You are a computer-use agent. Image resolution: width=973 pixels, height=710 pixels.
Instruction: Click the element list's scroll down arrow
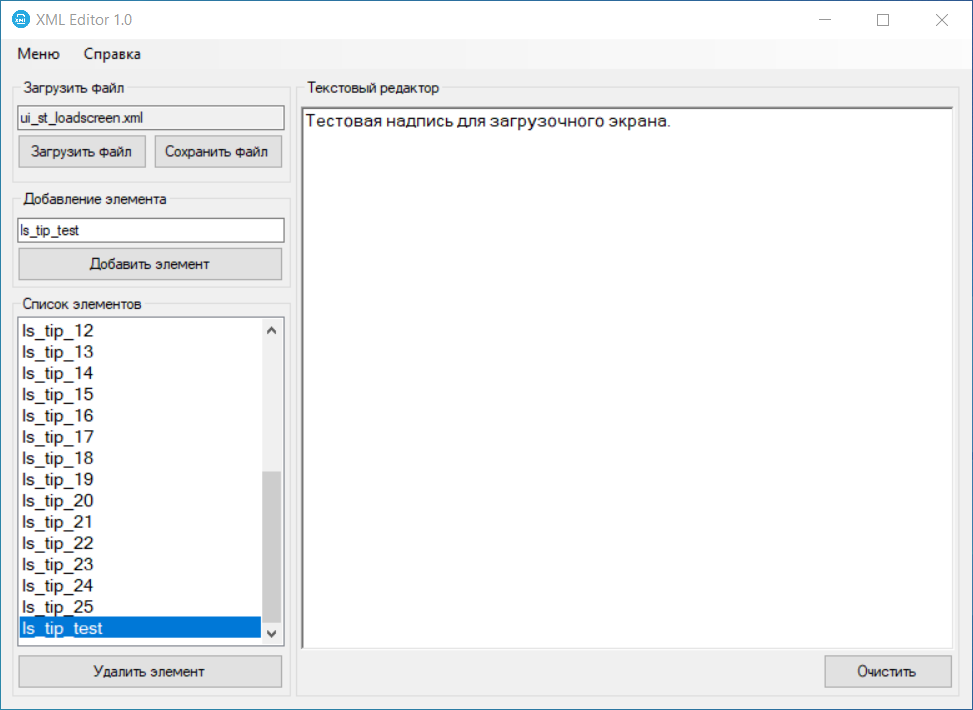coord(271,634)
